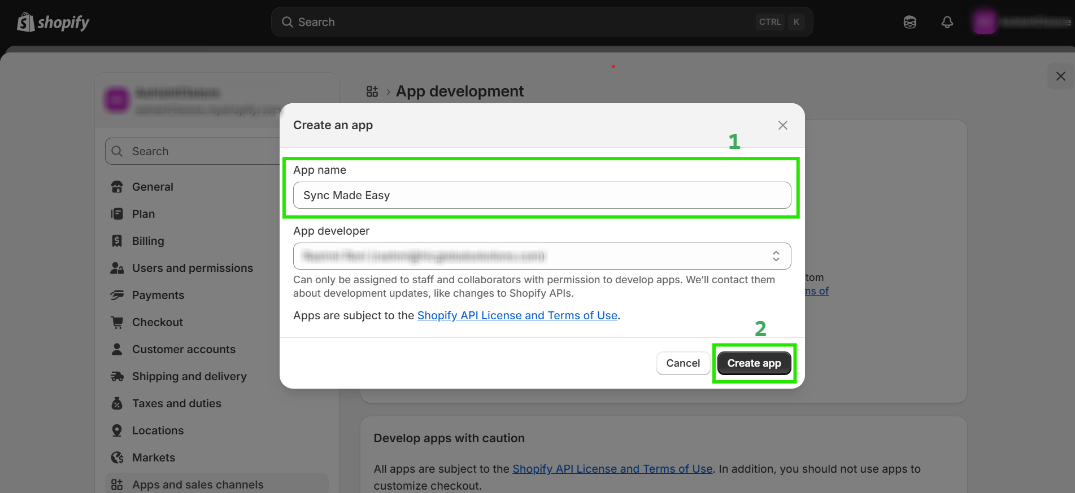Click the Payments icon in sidebar

pyautogui.click(x=117, y=295)
